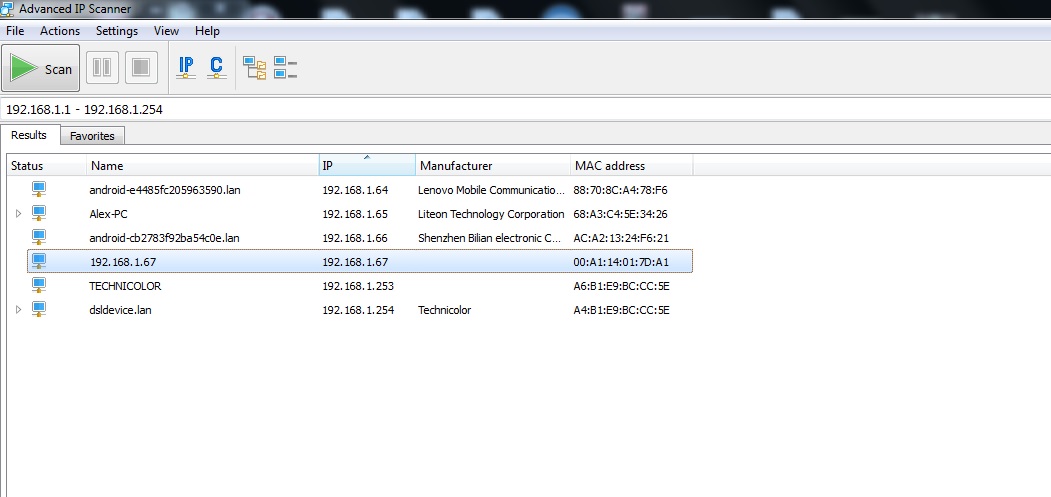The image size is (1051, 497).
Task: Open the File menu
Action: 15,31
